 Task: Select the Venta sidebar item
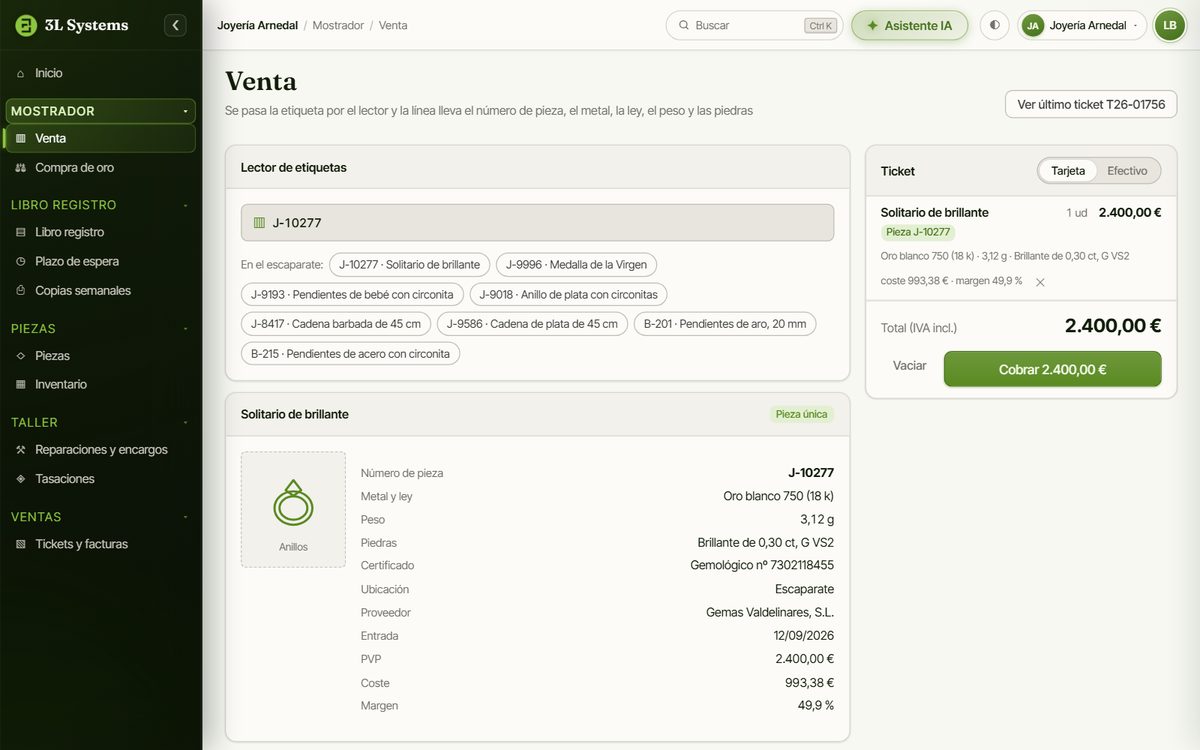tap(101, 138)
